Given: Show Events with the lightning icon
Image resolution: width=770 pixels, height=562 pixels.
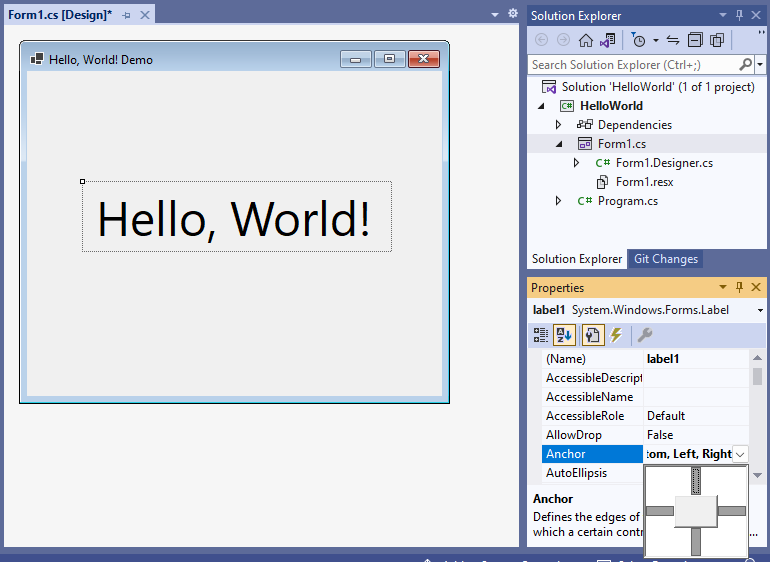Looking at the screenshot, I should 616,335.
